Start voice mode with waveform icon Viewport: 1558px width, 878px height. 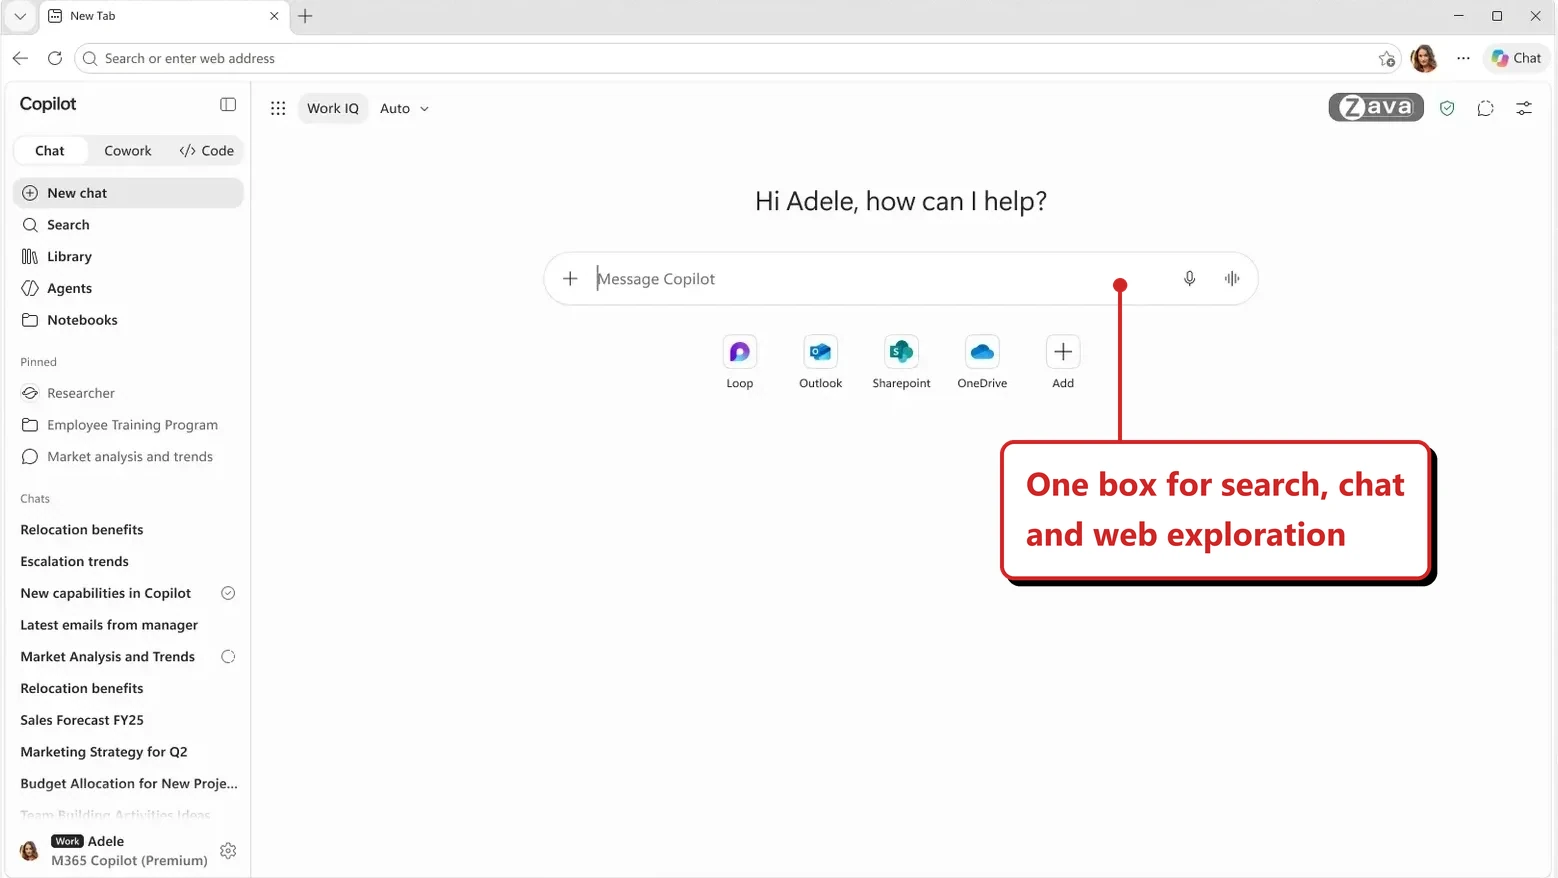[1232, 279]
